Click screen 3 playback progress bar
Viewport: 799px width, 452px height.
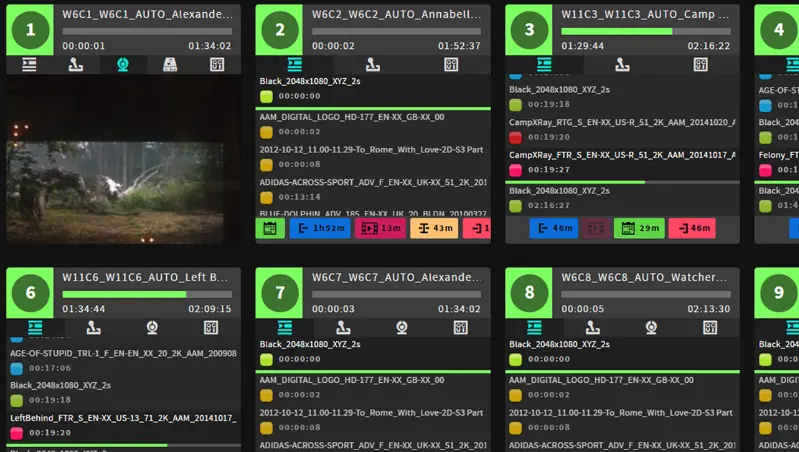click(646, 31)
